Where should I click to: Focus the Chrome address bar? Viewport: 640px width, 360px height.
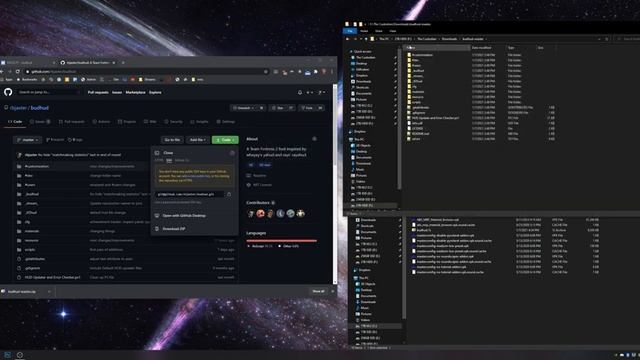point(147,71)
